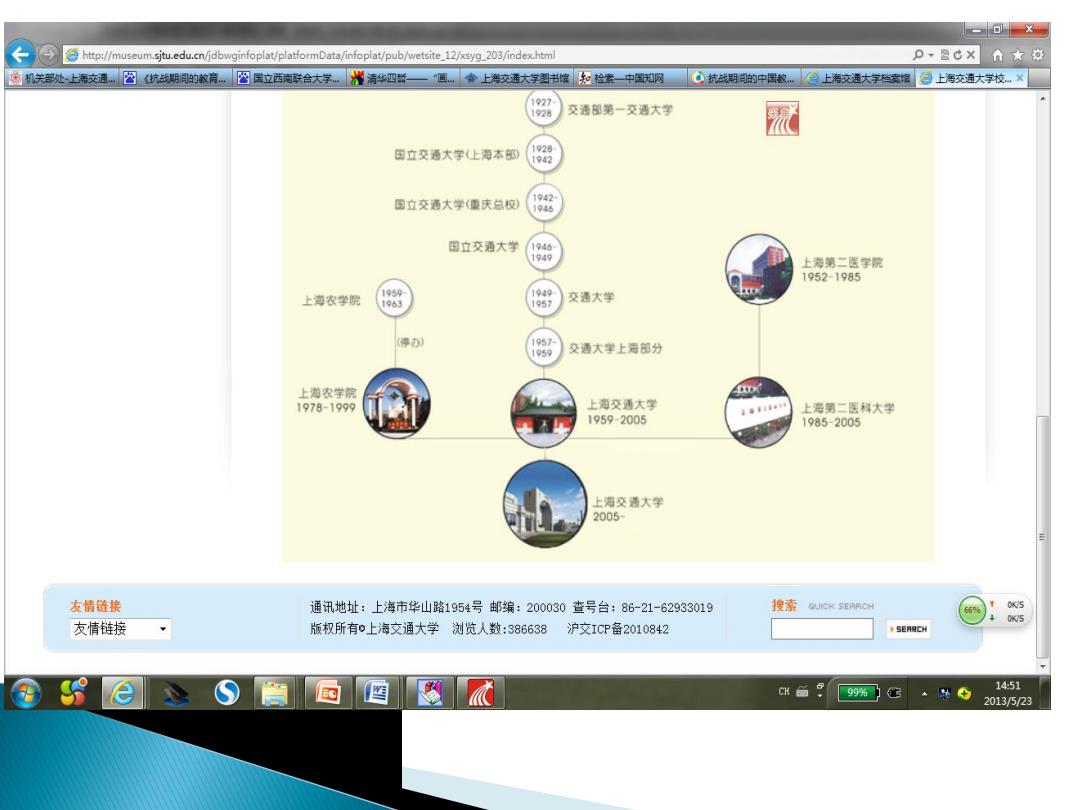1080x810 pixels.
Task: Switch to 国立西南联合大学 tab
Action: (x=289, y=78)
